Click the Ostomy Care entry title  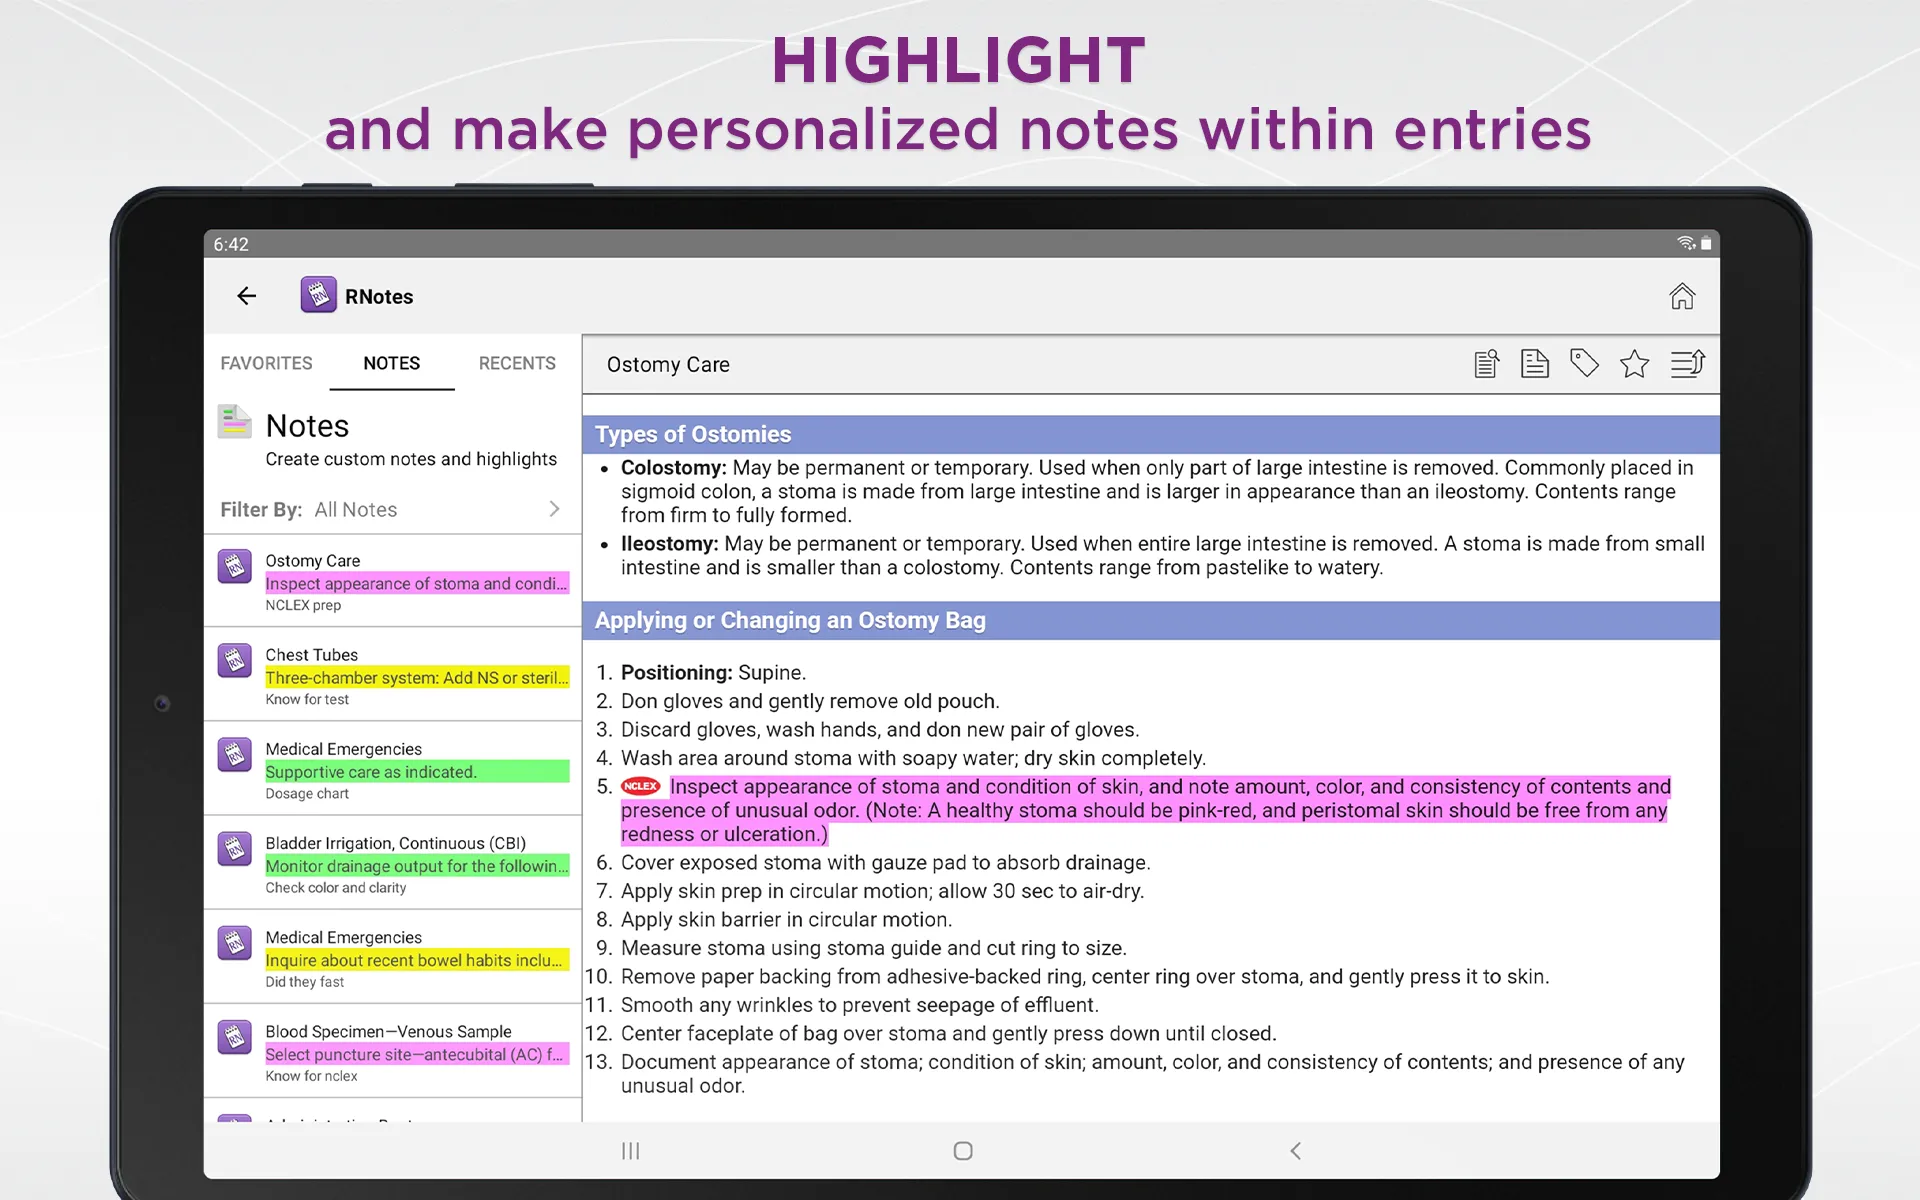tap(668, 364)
